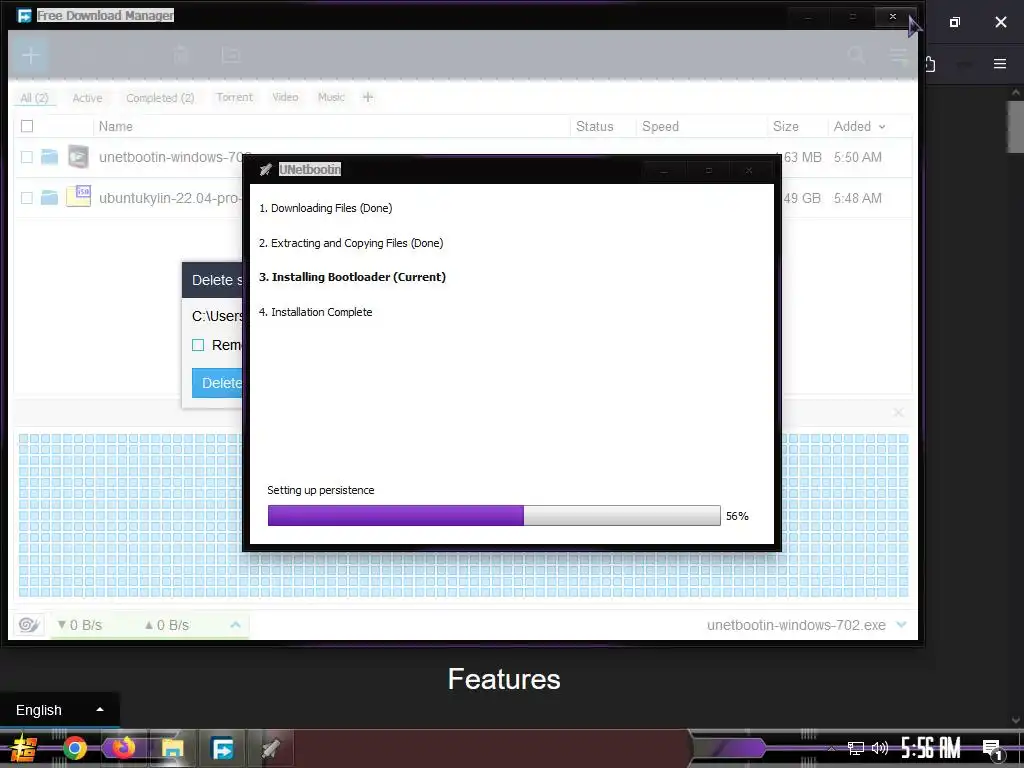Switch to Free Download Manager taskbar icon
This screenshot has height=768, width=1024.
223,748
